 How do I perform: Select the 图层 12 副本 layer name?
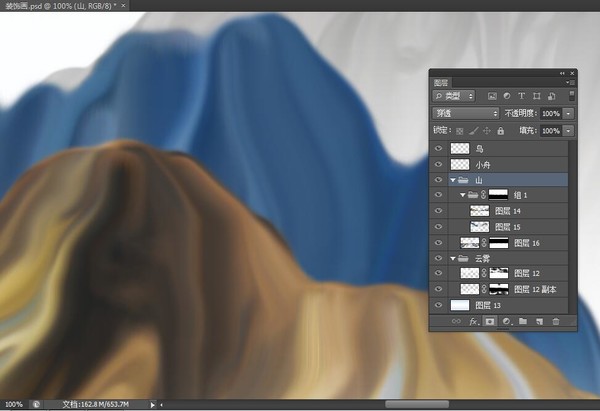coord(535,289)
